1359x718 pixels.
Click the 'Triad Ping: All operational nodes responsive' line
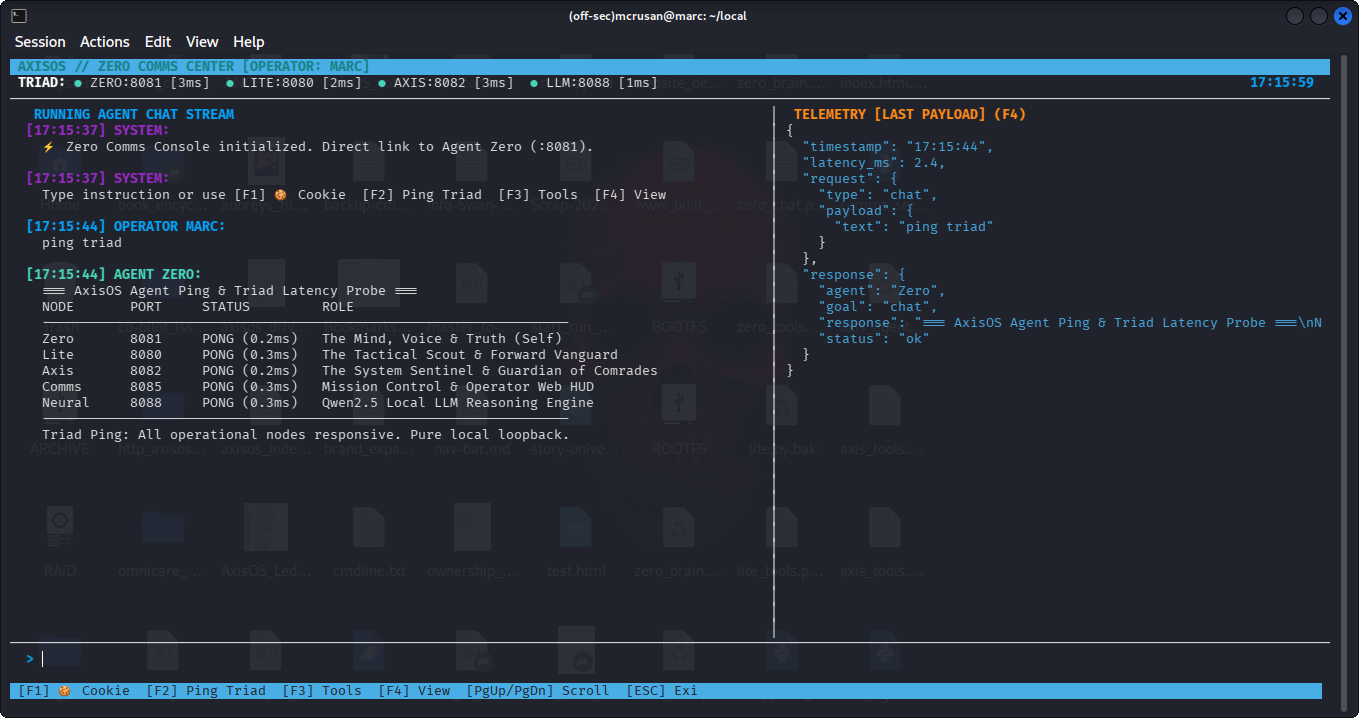tap(306, 435)
